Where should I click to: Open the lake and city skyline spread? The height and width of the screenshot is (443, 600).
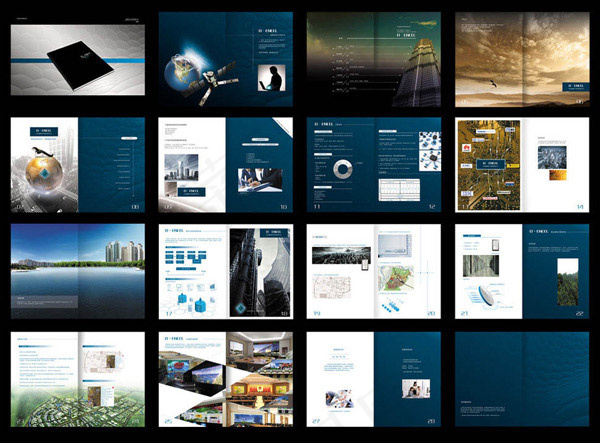pos(76,269)
